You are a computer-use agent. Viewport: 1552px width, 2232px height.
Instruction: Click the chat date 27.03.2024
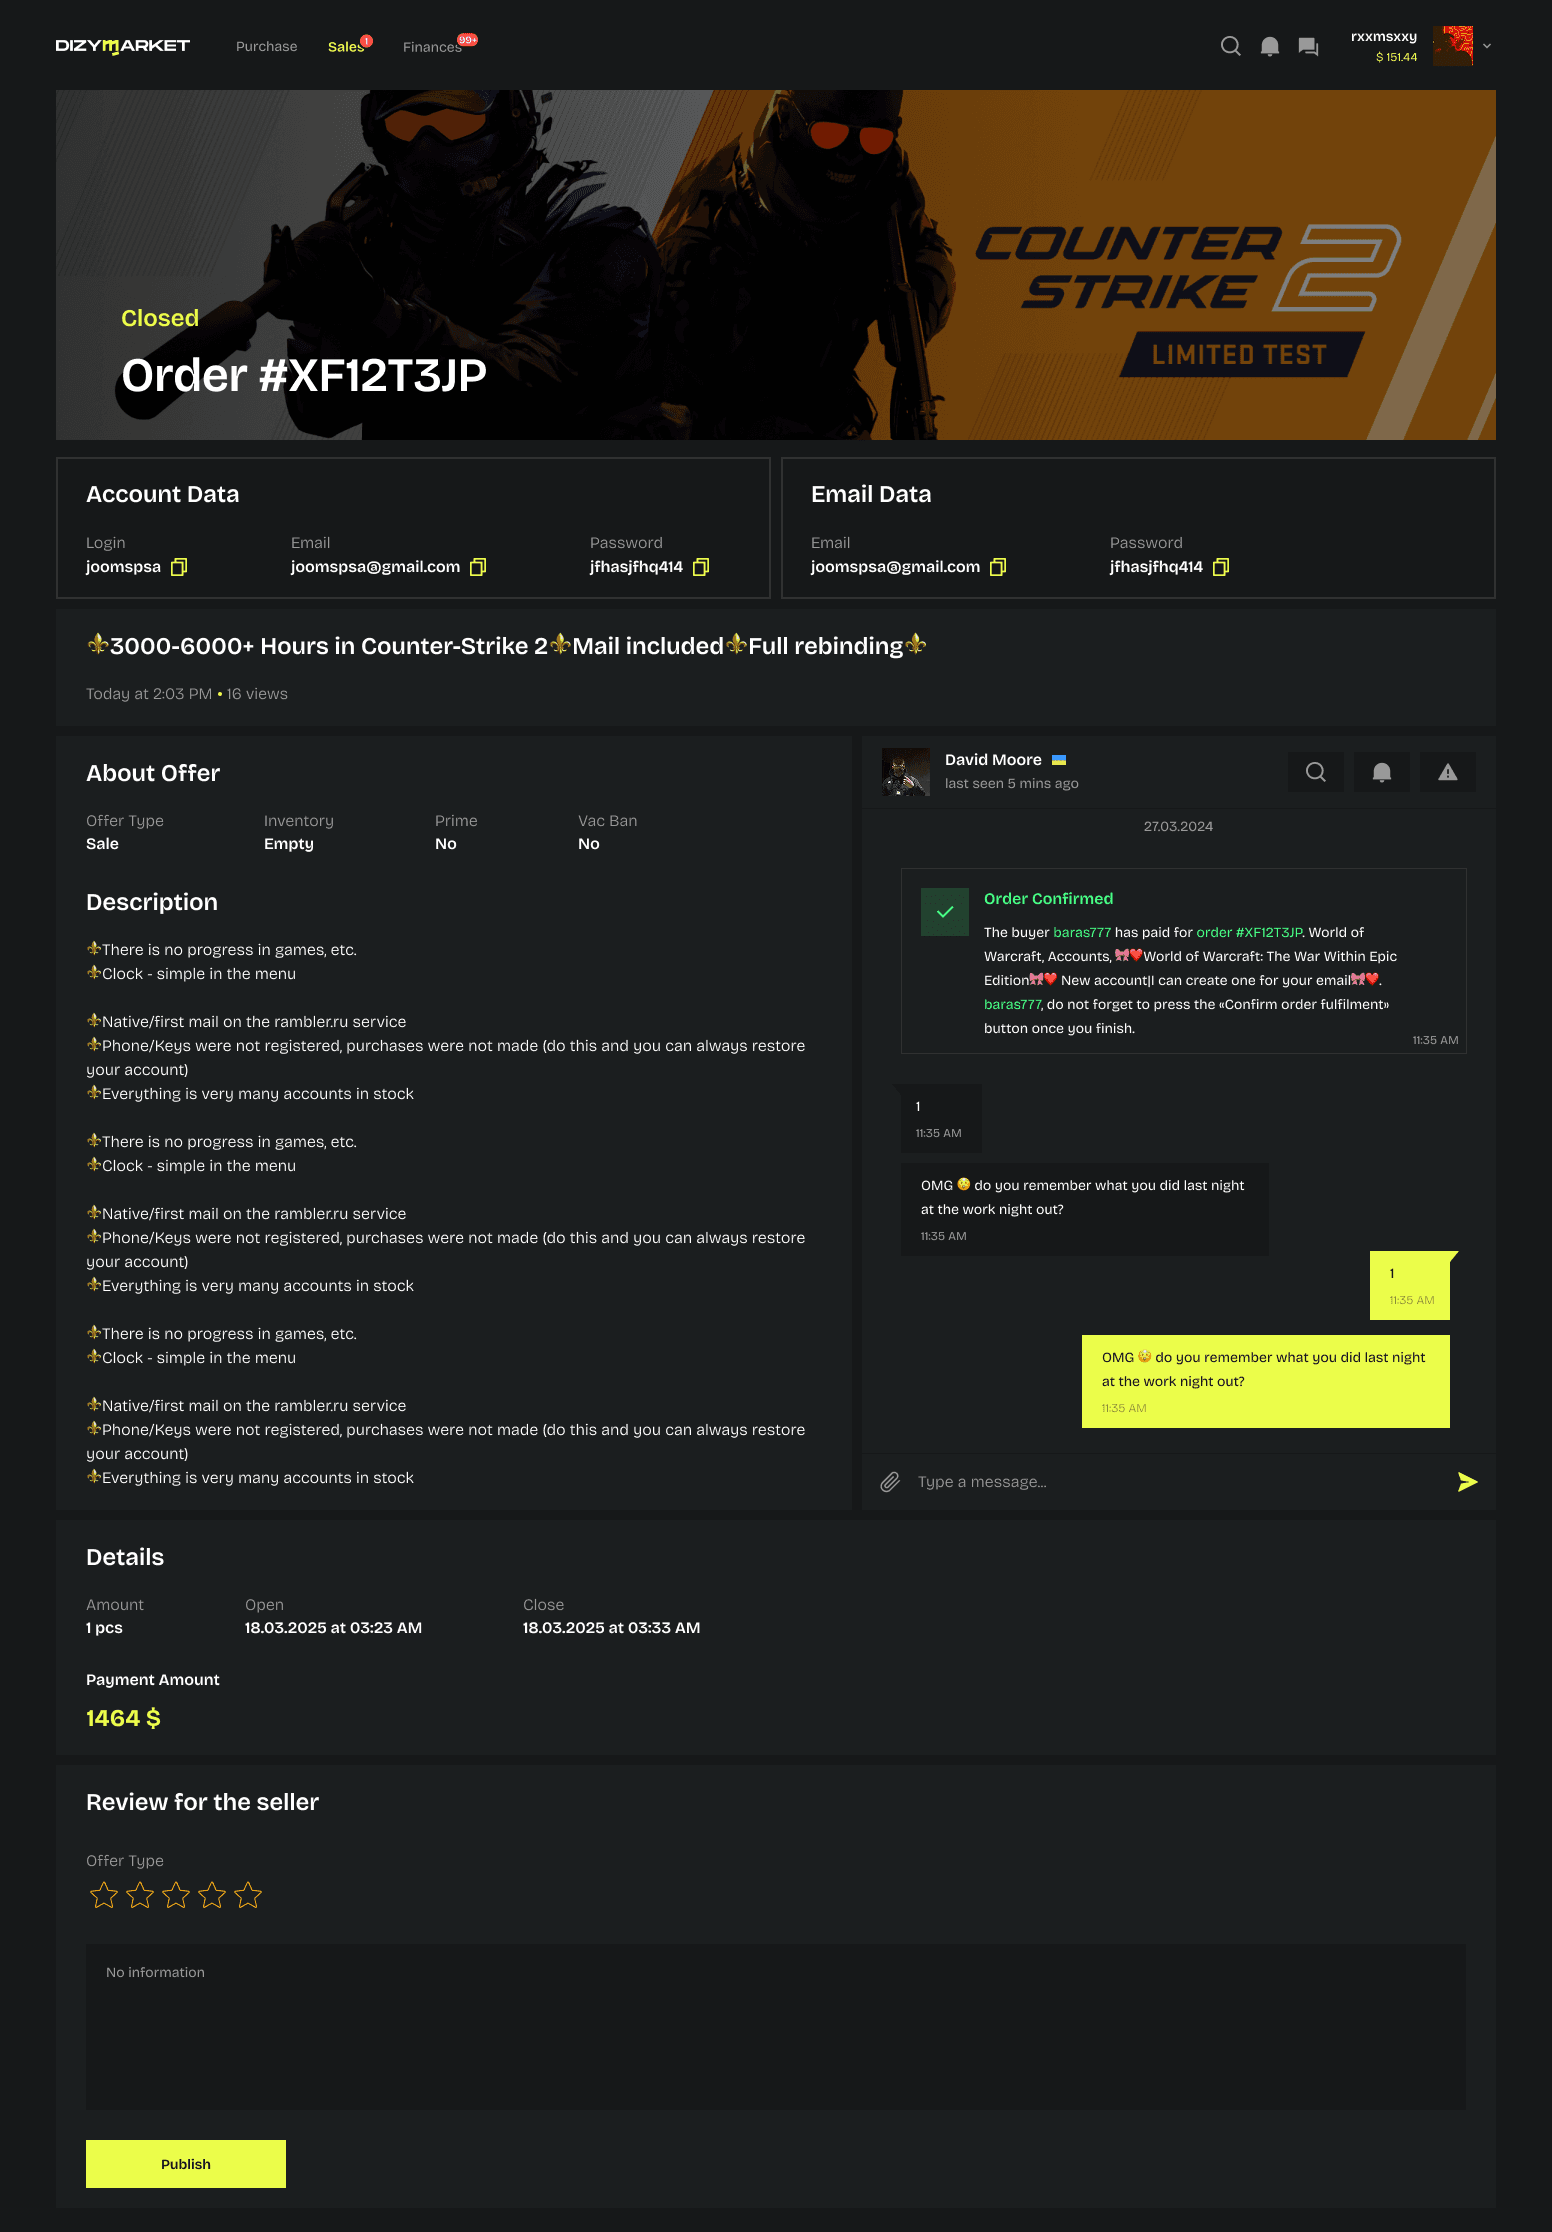[x=1178, y=826]
